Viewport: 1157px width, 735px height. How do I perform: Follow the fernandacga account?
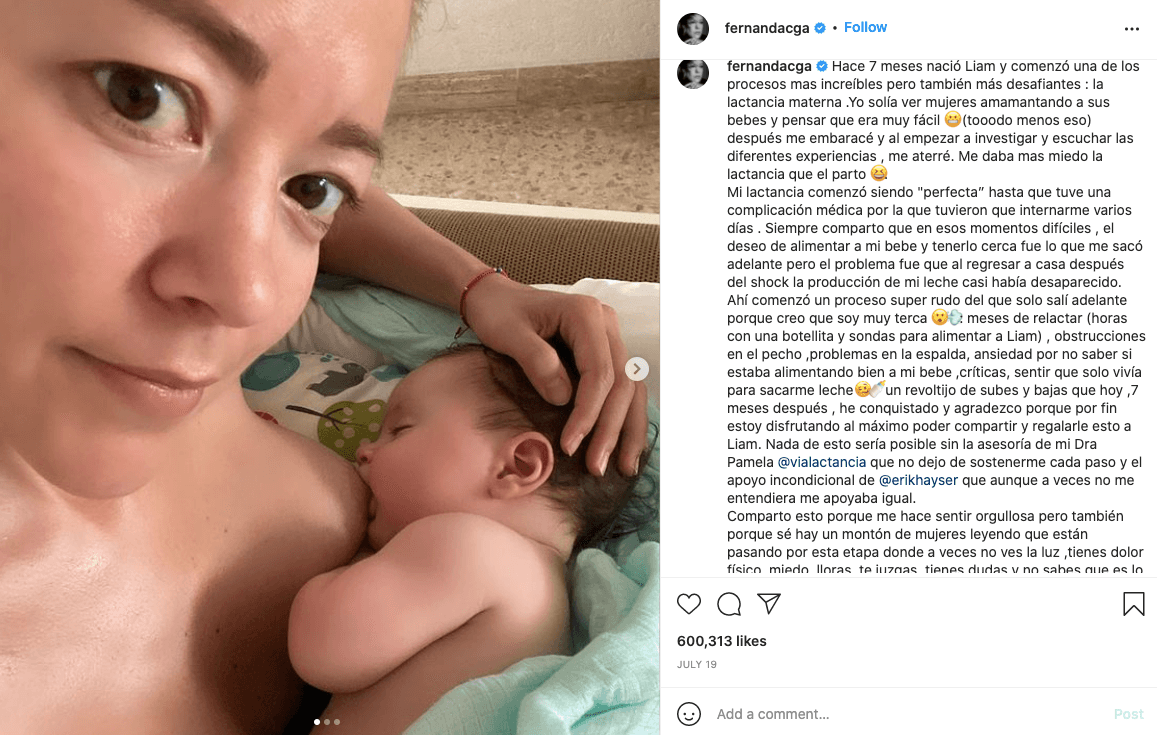865,27
